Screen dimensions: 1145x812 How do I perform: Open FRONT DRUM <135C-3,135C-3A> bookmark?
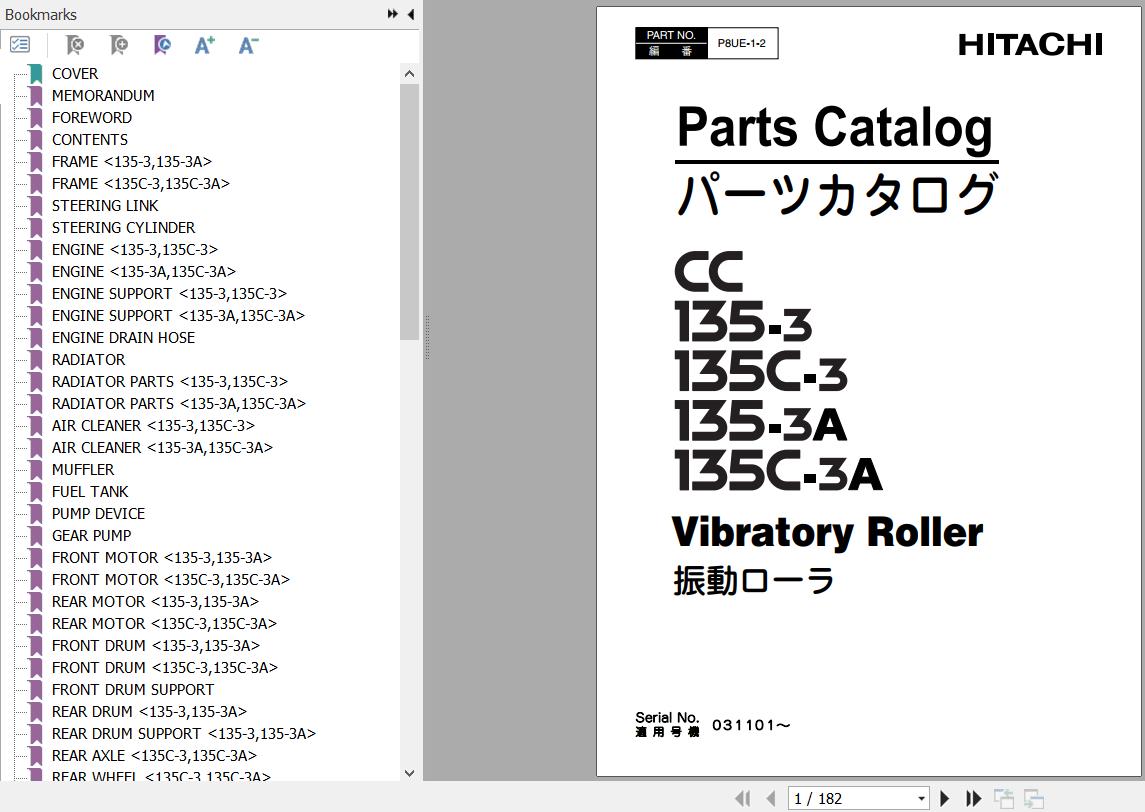[164, 667]
